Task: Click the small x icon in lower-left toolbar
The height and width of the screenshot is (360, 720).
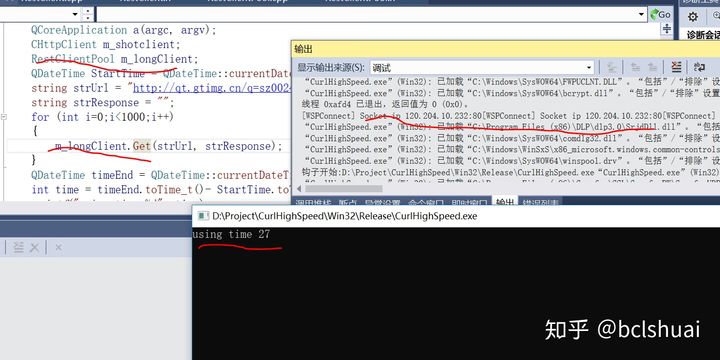Action: (58, 248)
